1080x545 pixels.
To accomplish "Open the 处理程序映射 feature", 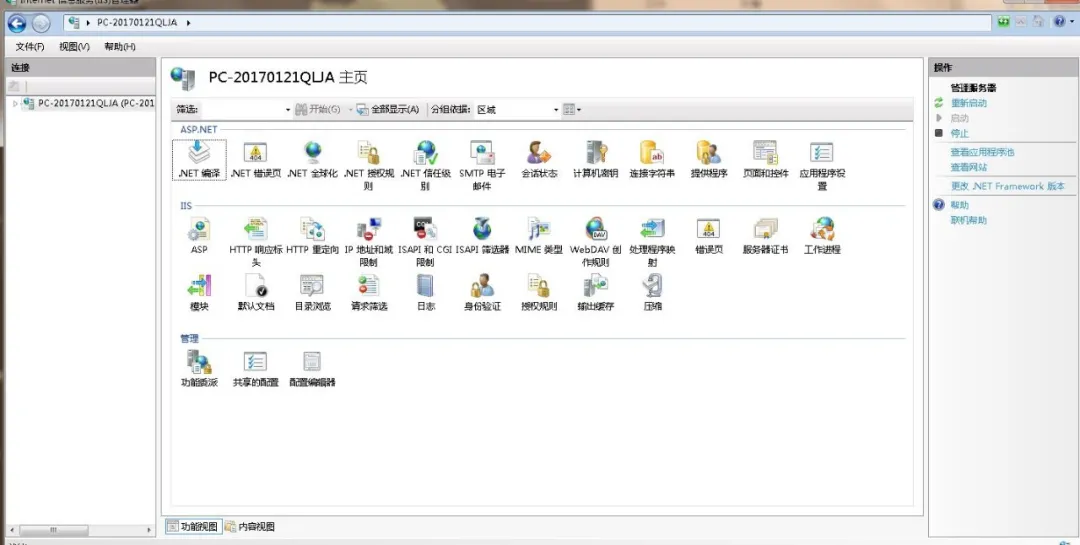I will [x=652, y=242].
